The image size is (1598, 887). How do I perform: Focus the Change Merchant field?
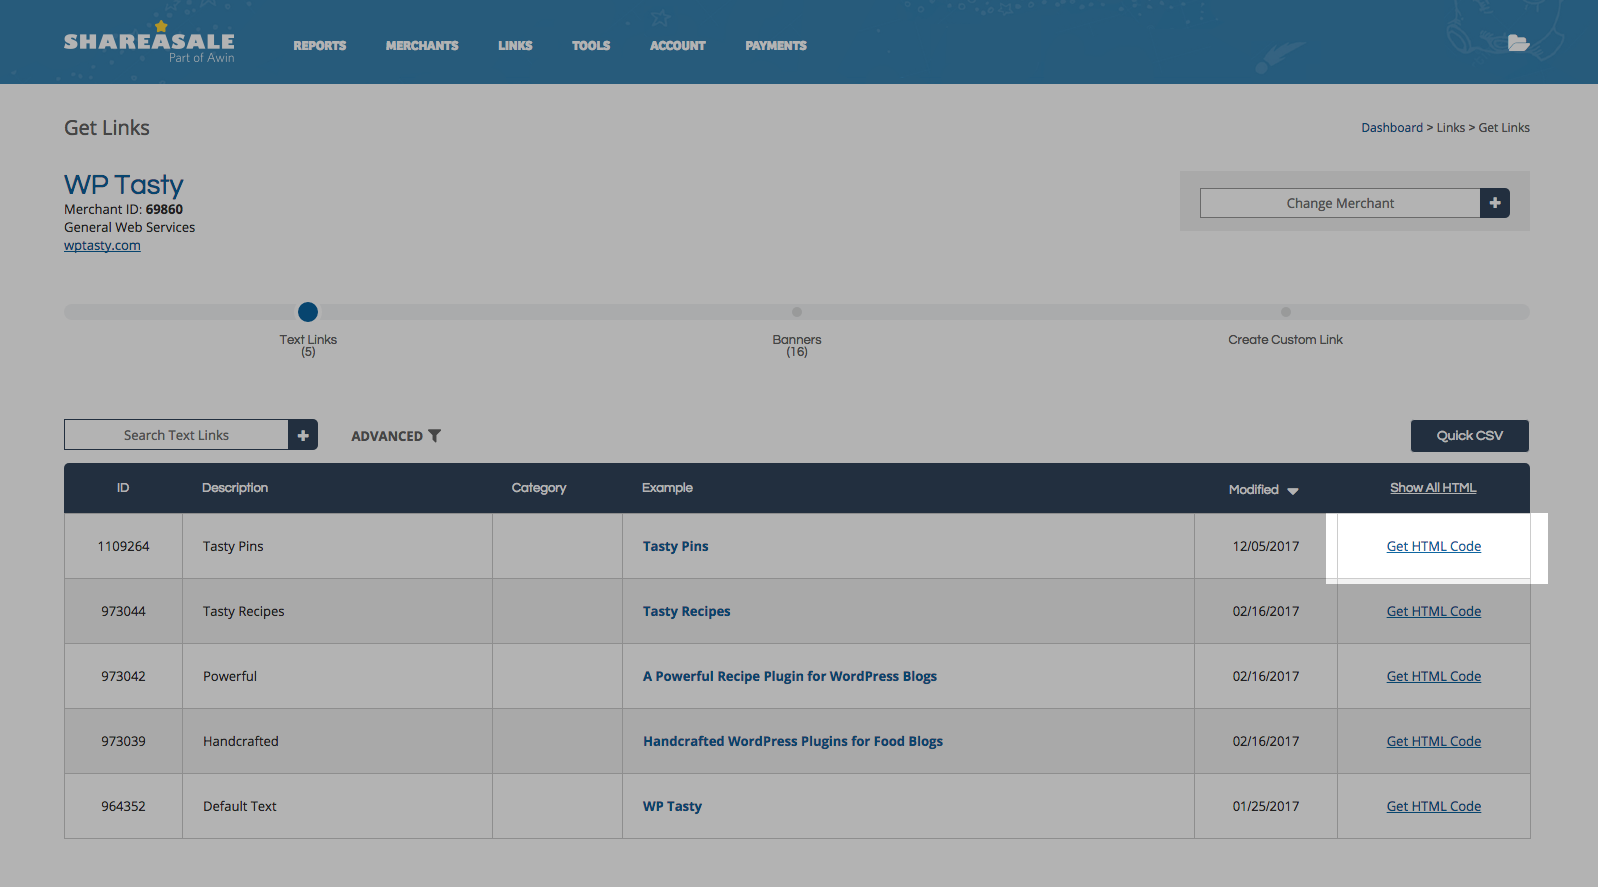click(x=1340, y=203)
